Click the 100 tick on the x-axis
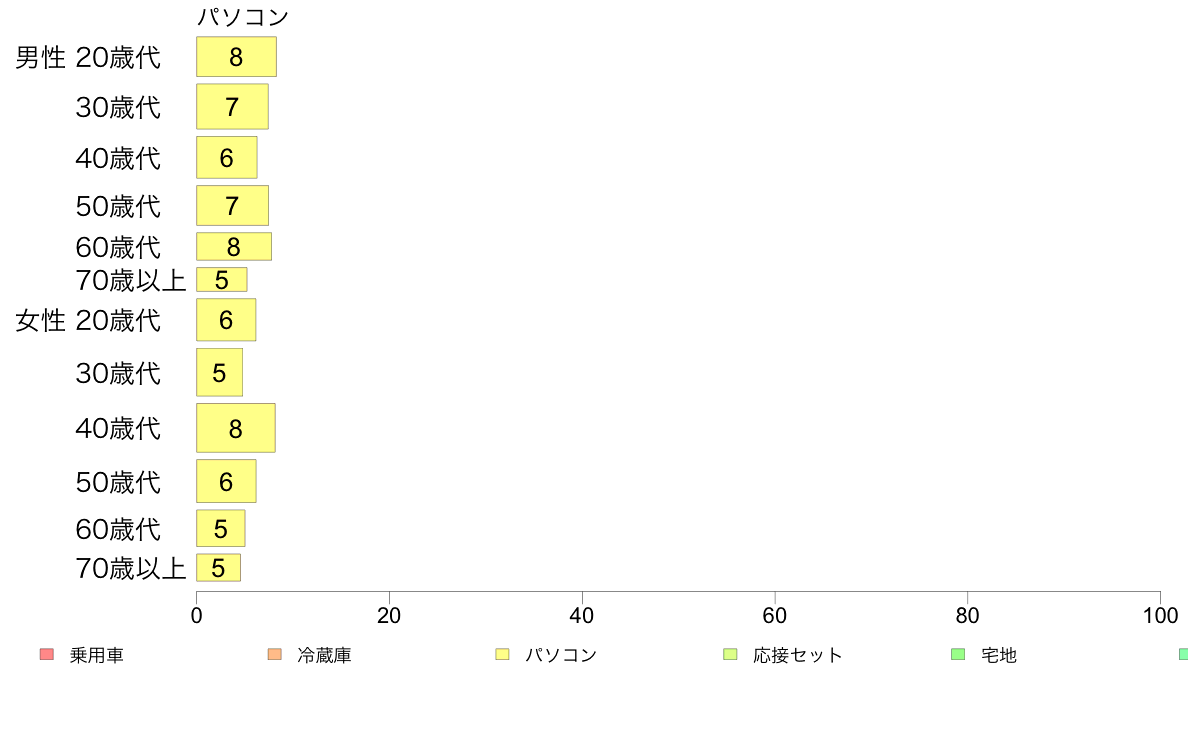 [1160, 616]
